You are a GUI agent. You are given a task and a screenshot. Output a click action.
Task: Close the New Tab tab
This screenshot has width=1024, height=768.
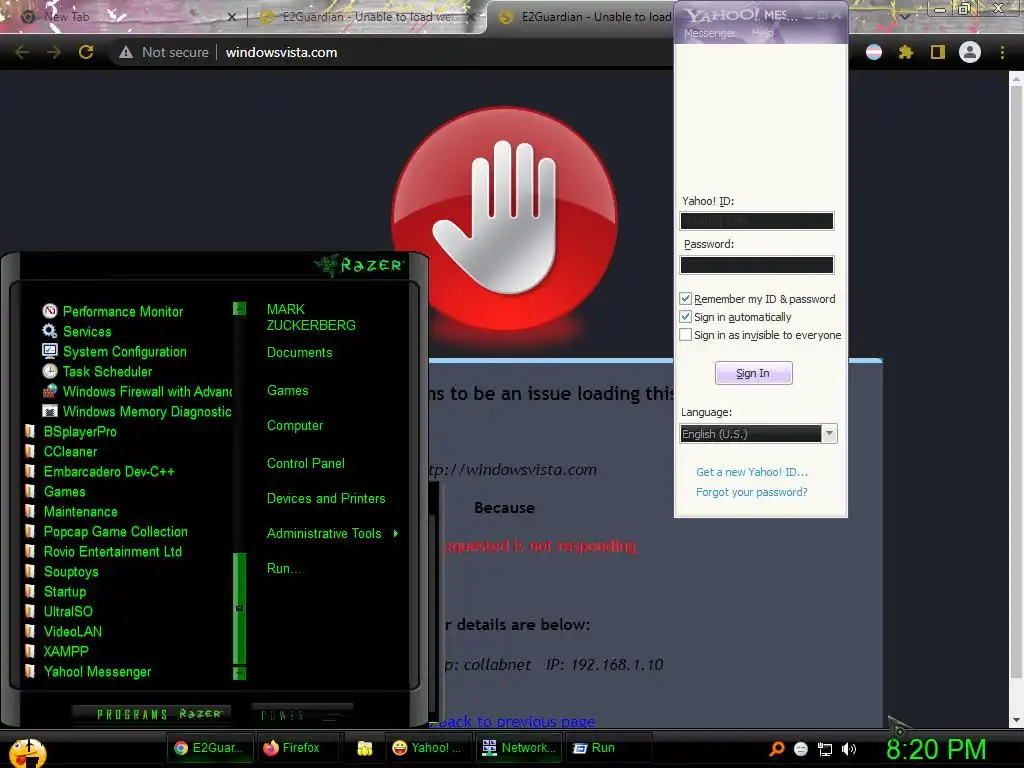pyautogui.click(x=231, y=17)
